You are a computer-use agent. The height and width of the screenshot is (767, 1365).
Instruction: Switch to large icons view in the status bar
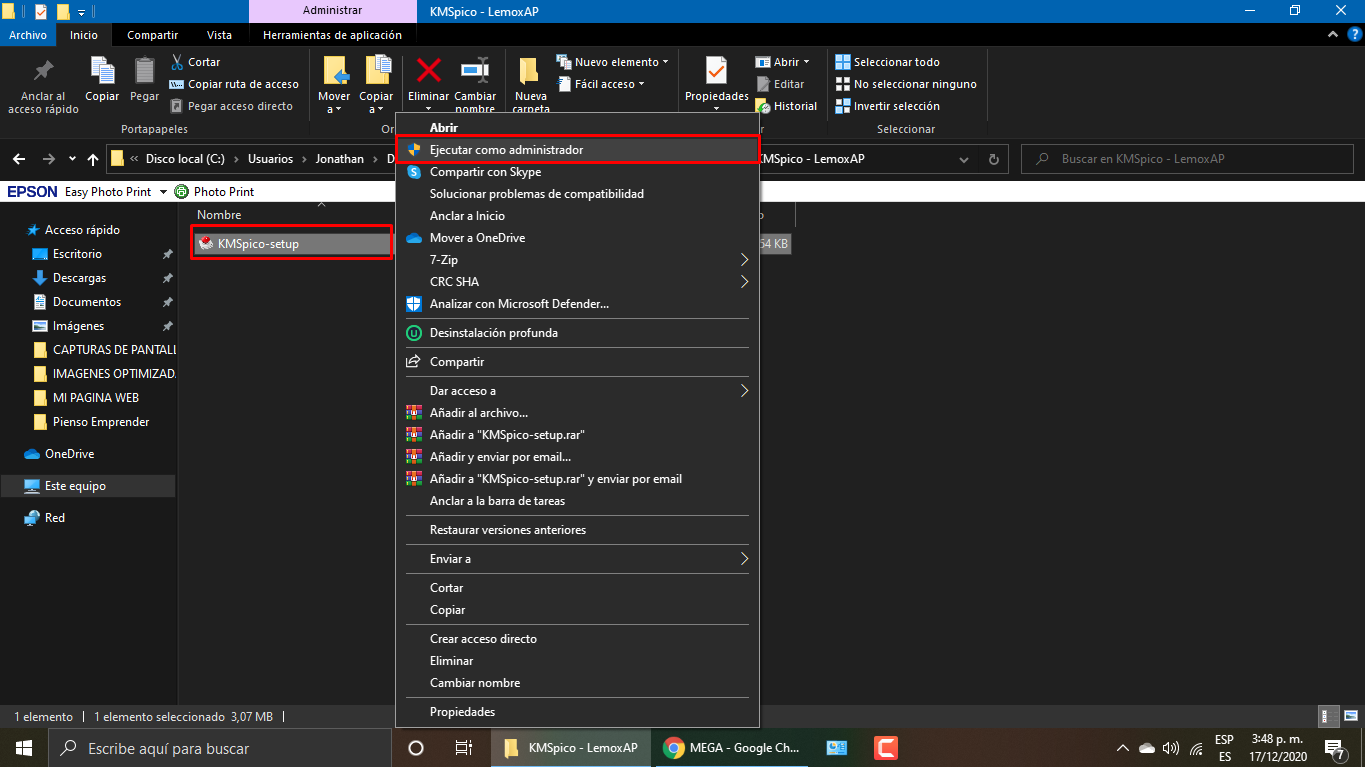pos(1349,717)
